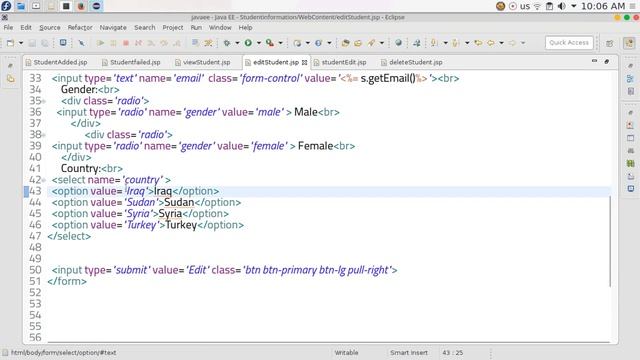This screenshot has height=360, width=640.
Task: Open the Debug dropdown arrow
Action: coord(237,43)
